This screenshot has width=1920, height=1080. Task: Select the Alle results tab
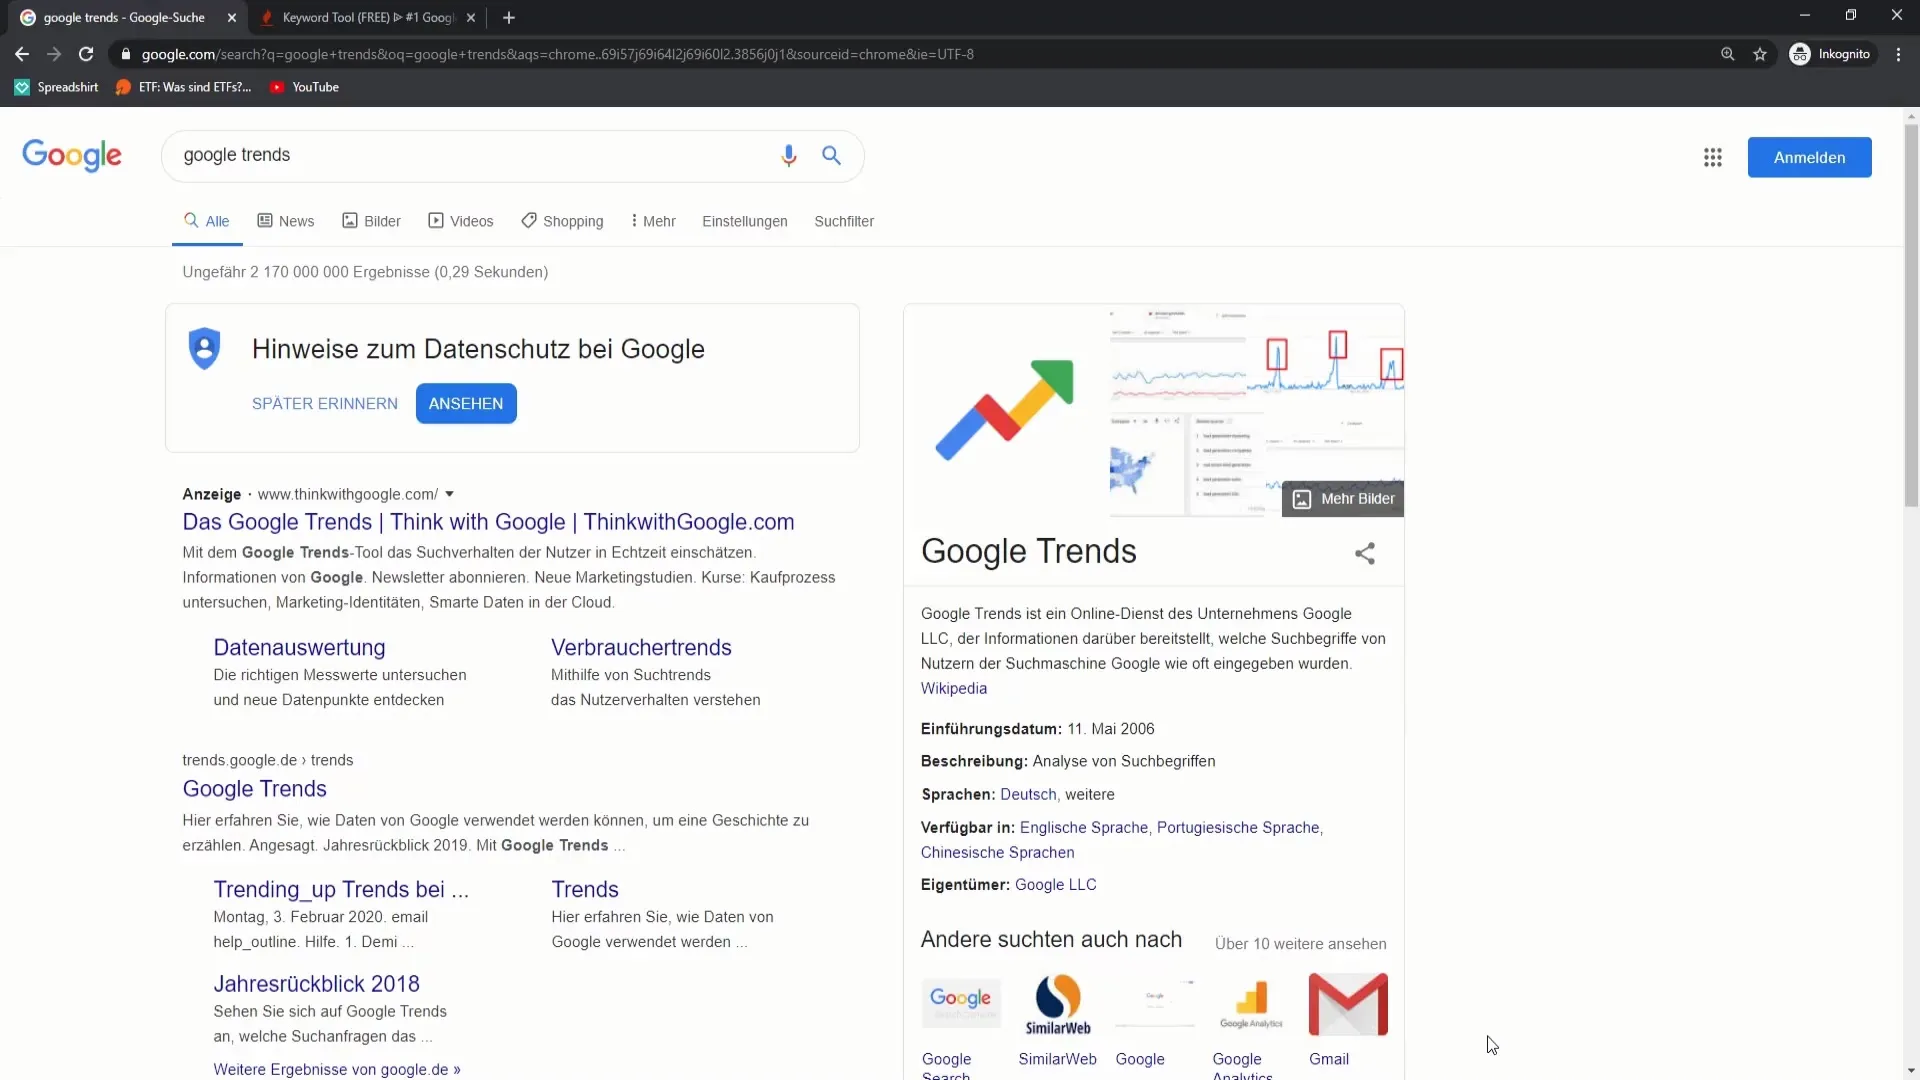207,221
